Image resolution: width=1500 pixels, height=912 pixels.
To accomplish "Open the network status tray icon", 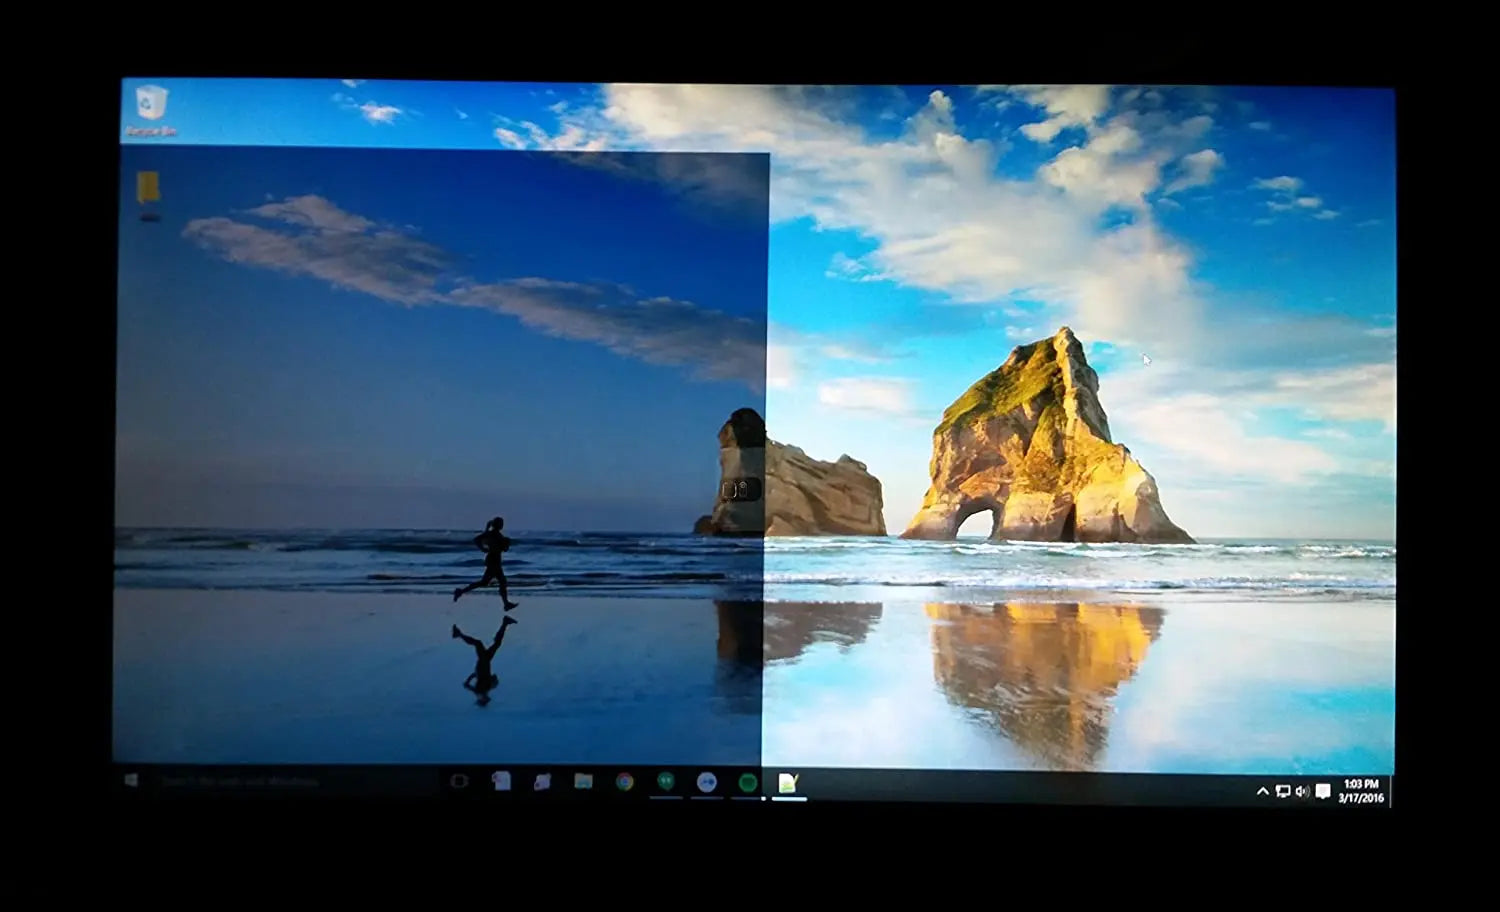I will pos(1282,791).
